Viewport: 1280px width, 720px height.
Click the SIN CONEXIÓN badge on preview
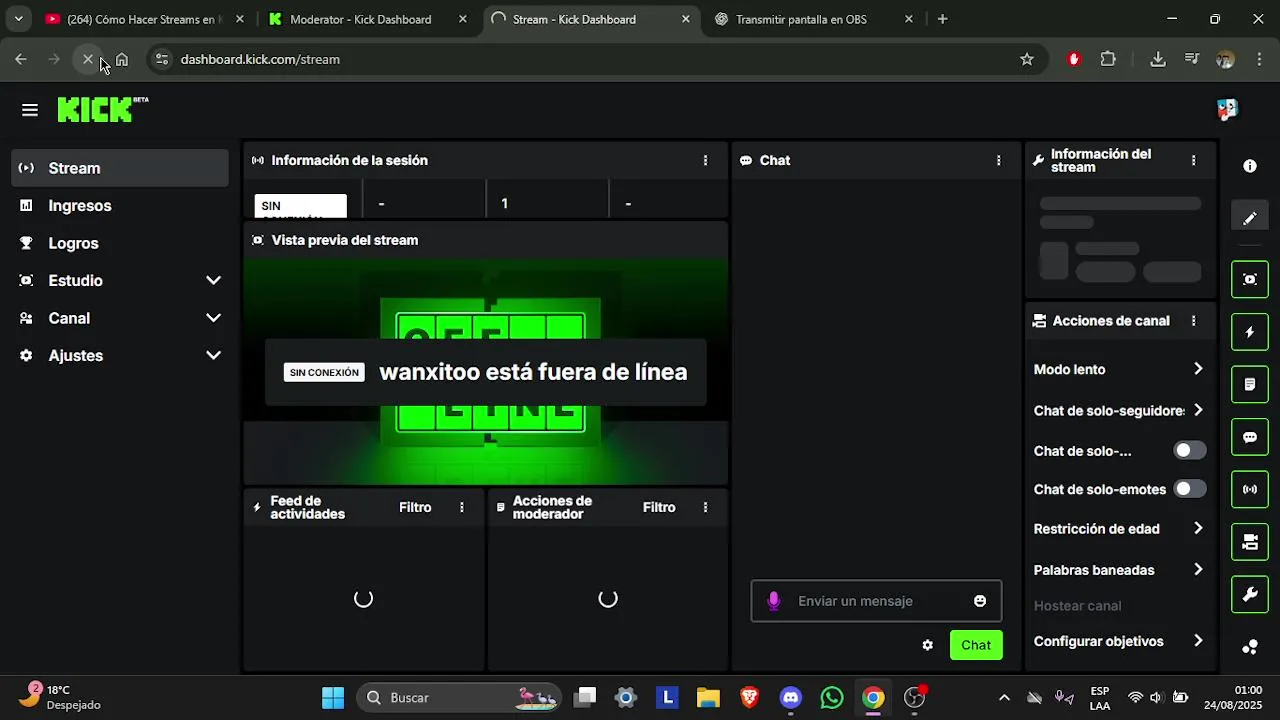[x=324, y=372]
